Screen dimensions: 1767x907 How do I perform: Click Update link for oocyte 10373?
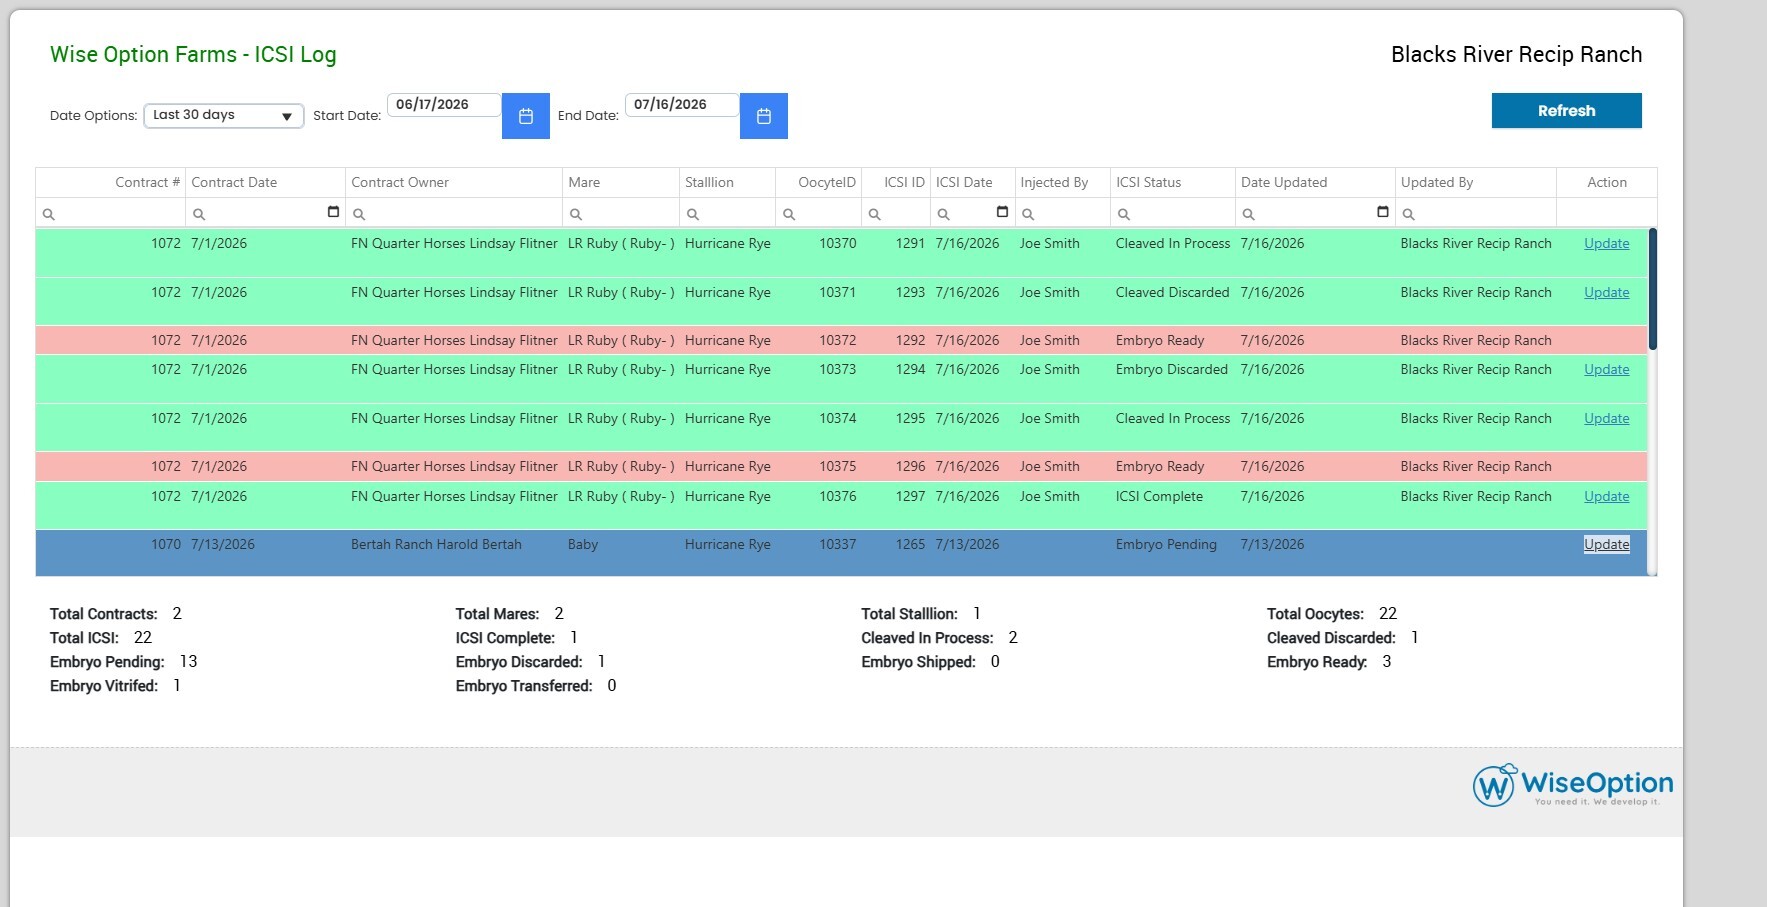(x=1606, y=369)
